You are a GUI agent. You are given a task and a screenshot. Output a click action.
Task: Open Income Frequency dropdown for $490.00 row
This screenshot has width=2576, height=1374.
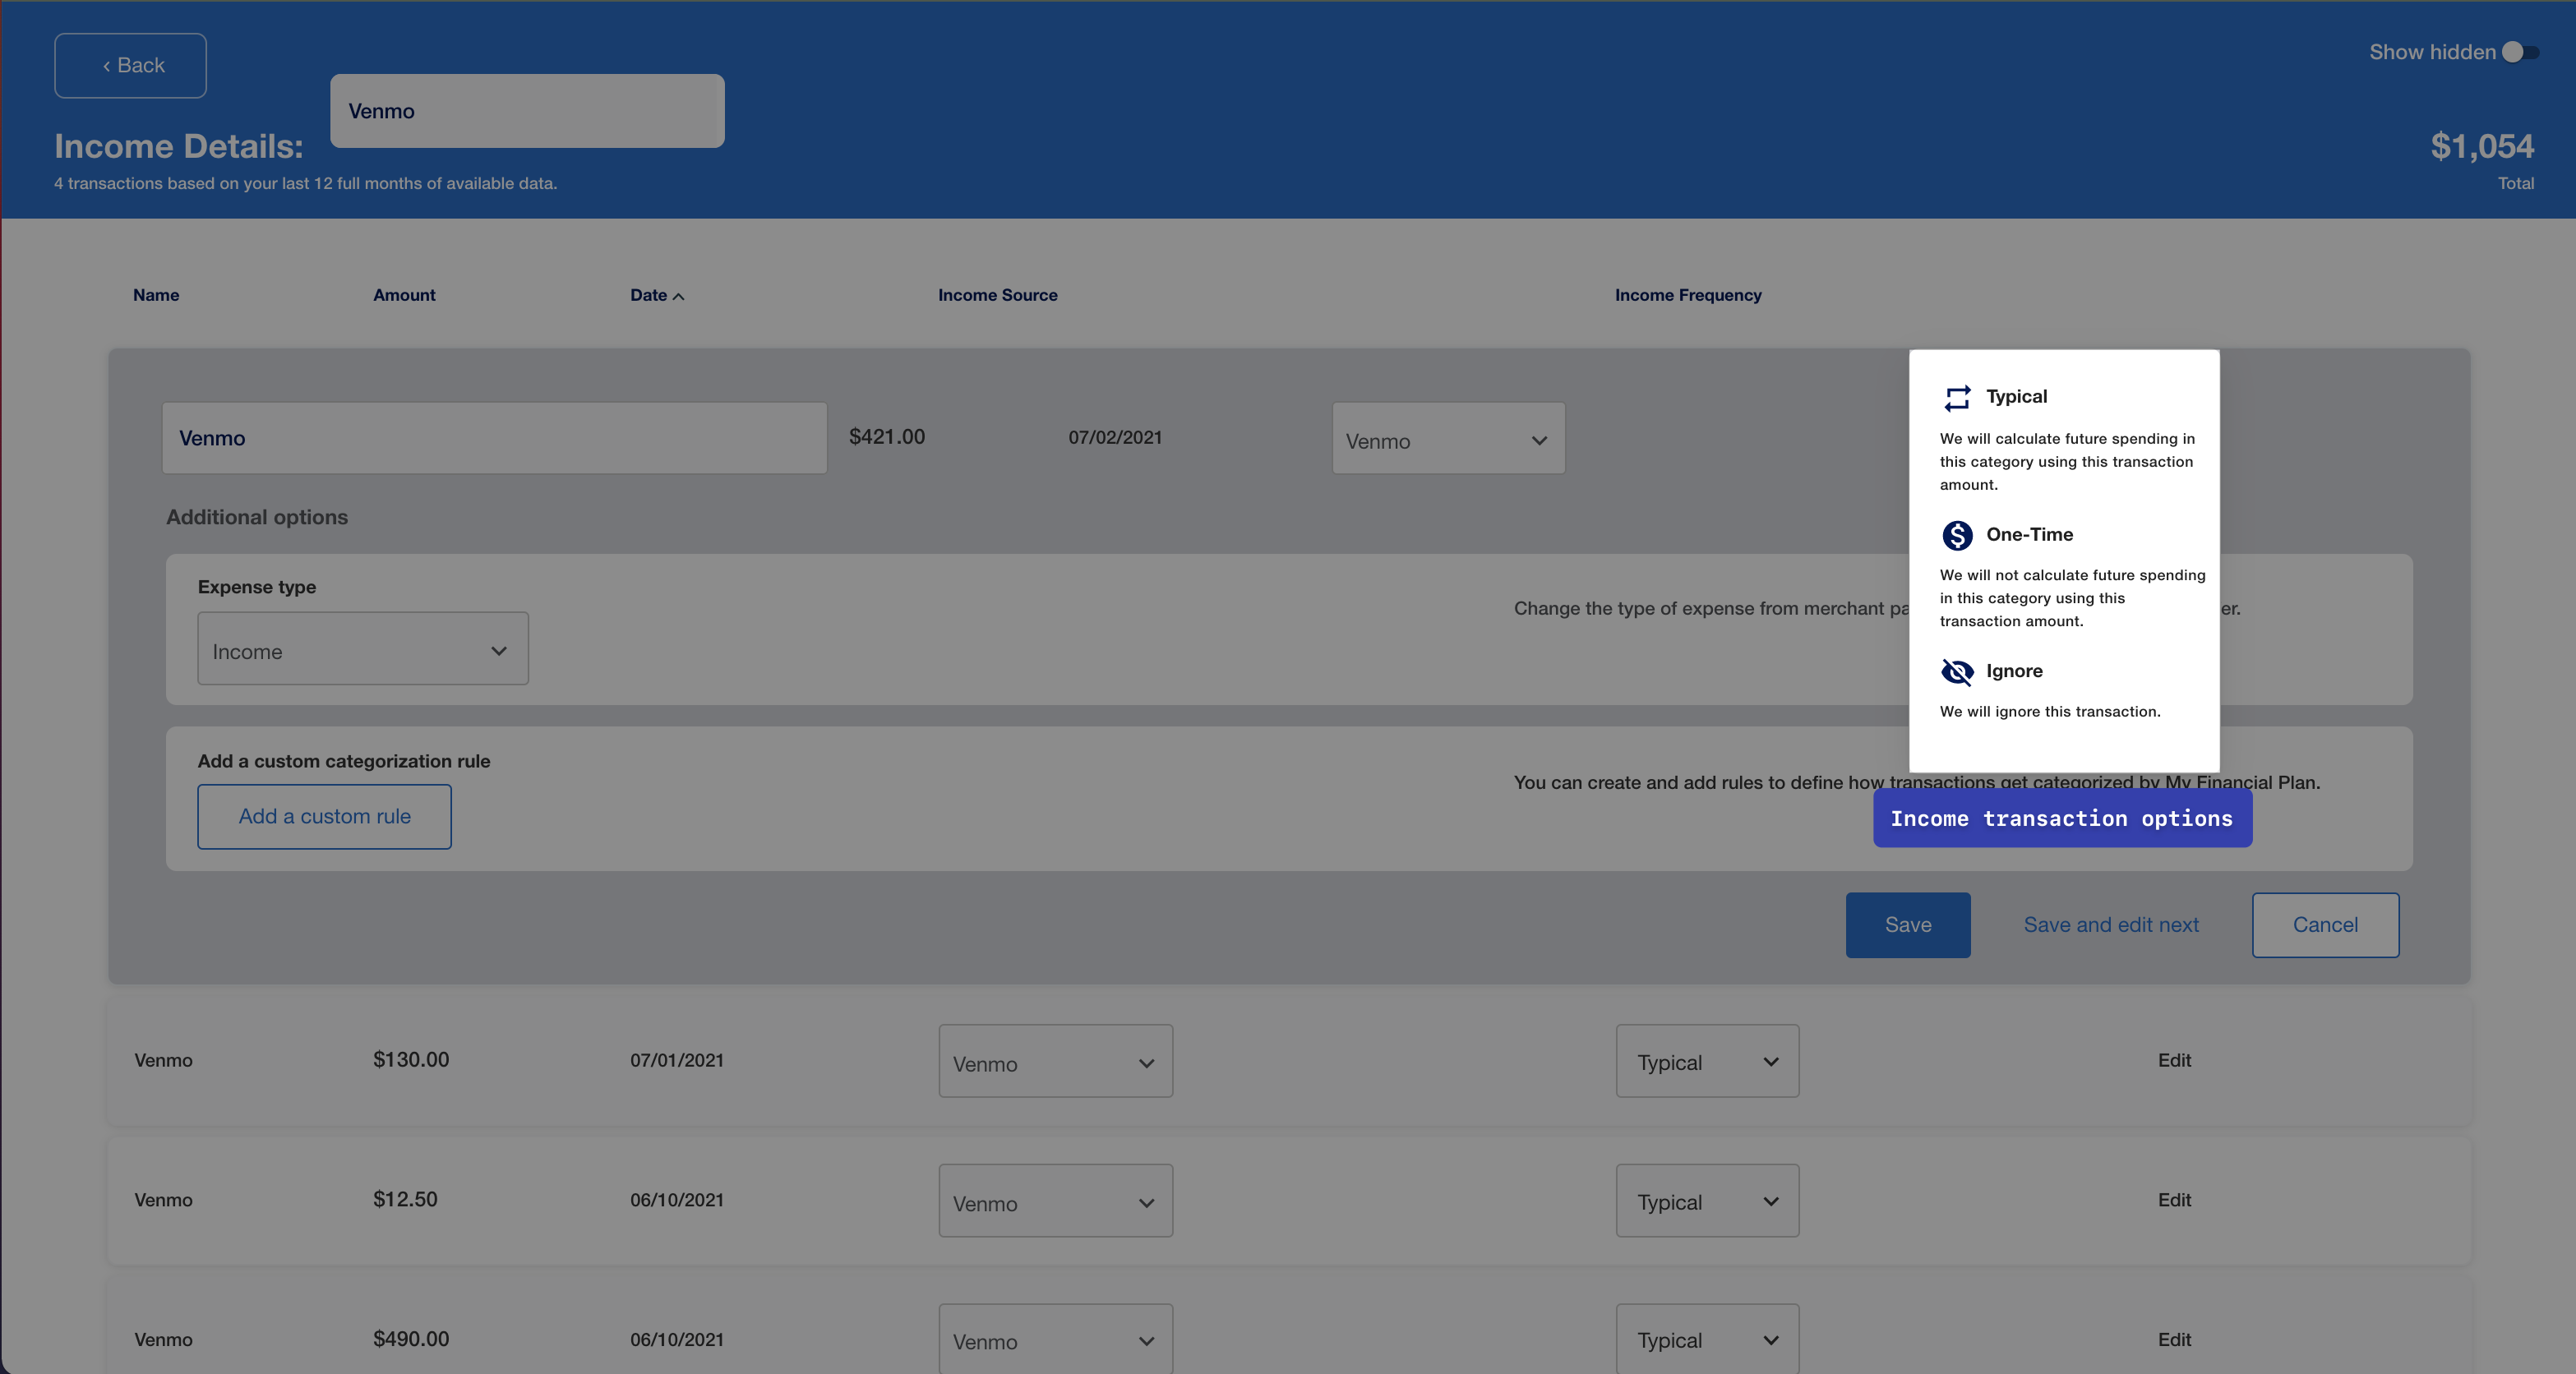pos(1707,1339)
